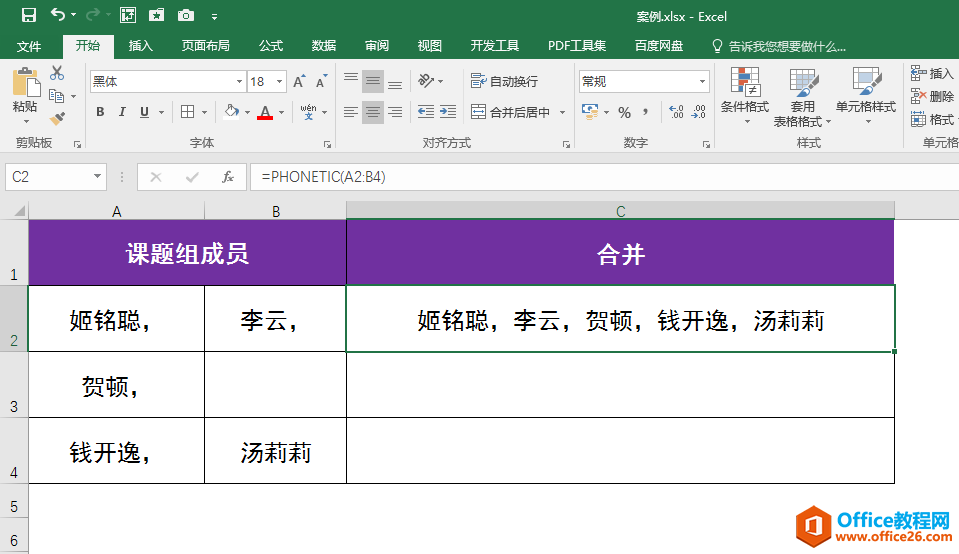Click the Paste clipboard icon
Screen dimensions: 959x554
pos(26,83)
